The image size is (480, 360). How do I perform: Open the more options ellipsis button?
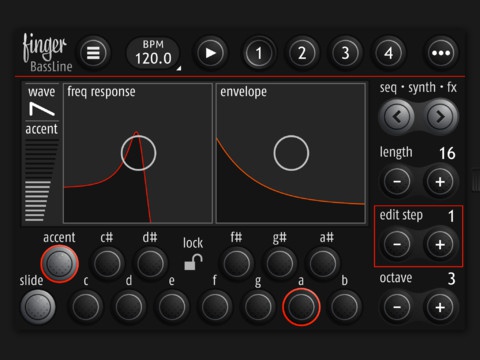click(441, 53)
